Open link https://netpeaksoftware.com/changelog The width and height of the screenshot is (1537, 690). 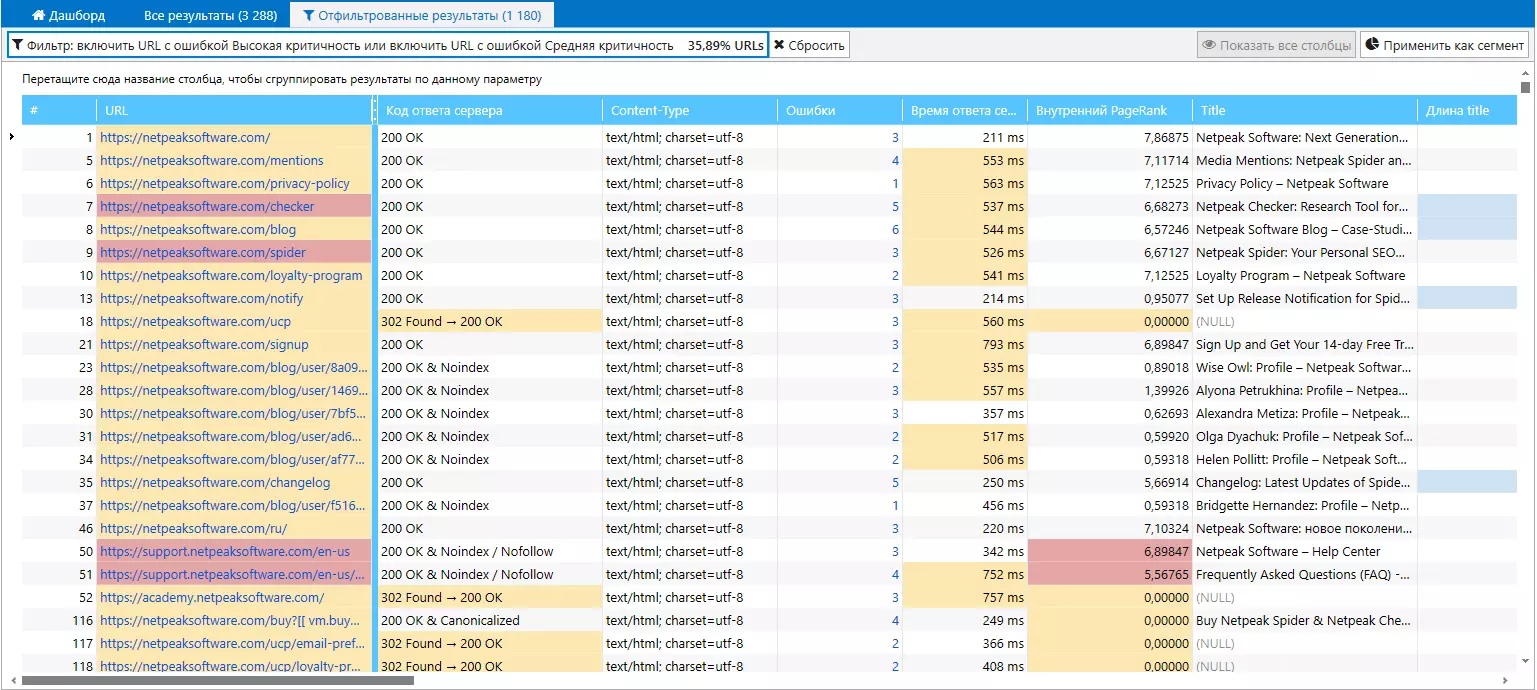click(x=215, y=483)
